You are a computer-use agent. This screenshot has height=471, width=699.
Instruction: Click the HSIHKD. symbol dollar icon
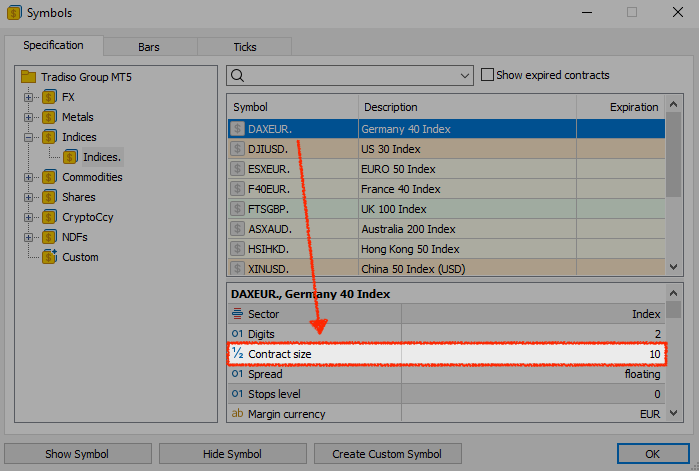(237, 249)
